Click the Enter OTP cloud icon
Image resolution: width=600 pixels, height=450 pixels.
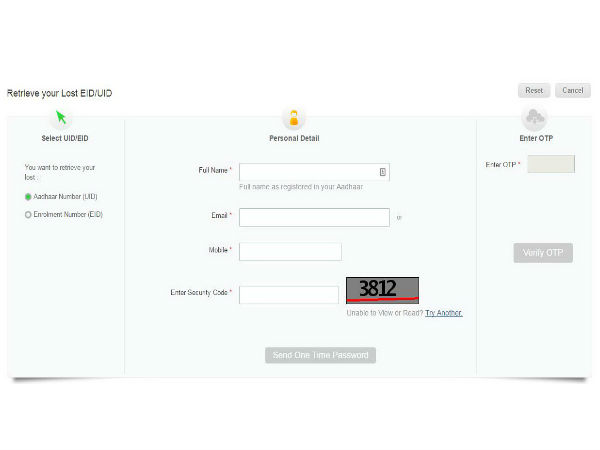coord(535,118)
